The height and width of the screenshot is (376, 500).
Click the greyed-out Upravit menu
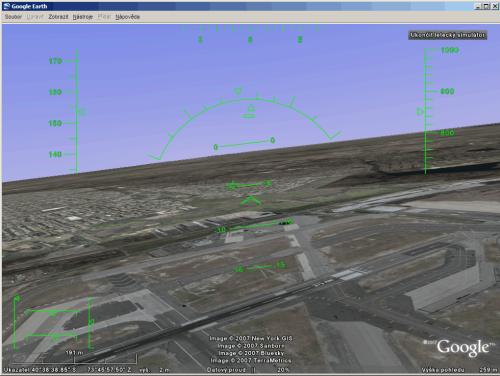pyautogui.click(x=35, y=17)
